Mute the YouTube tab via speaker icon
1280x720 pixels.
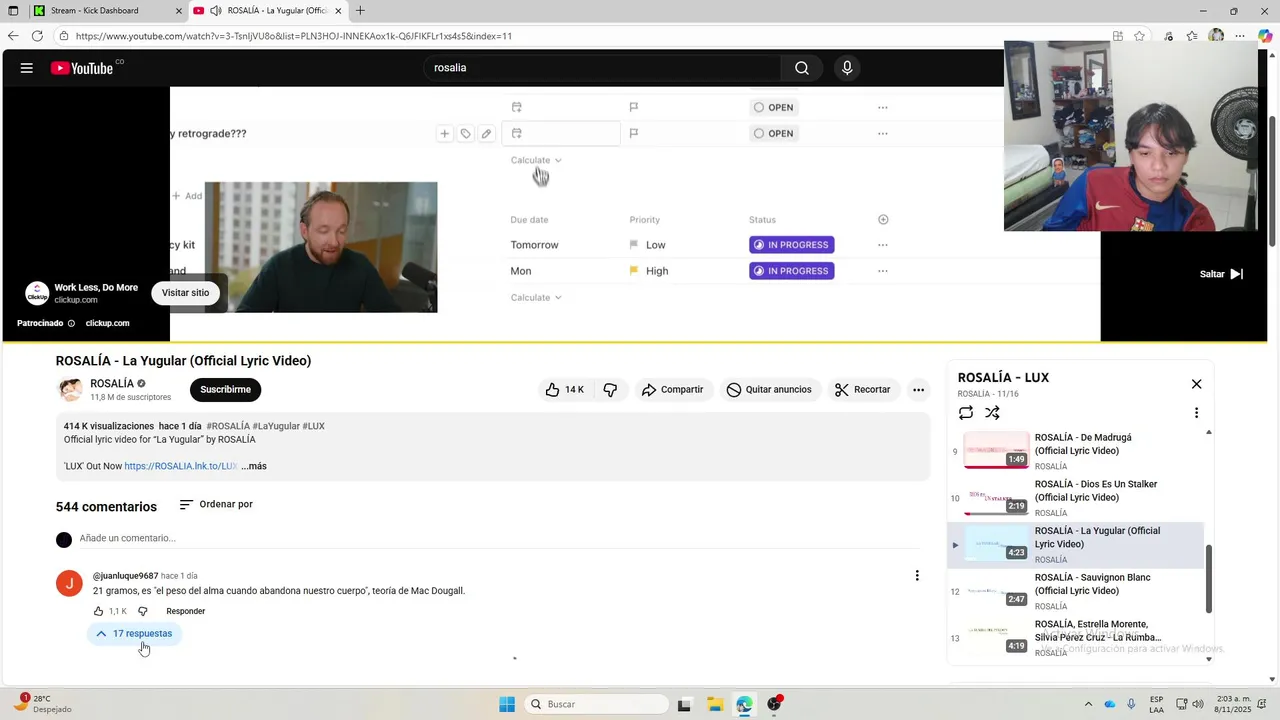click(215, 11)
